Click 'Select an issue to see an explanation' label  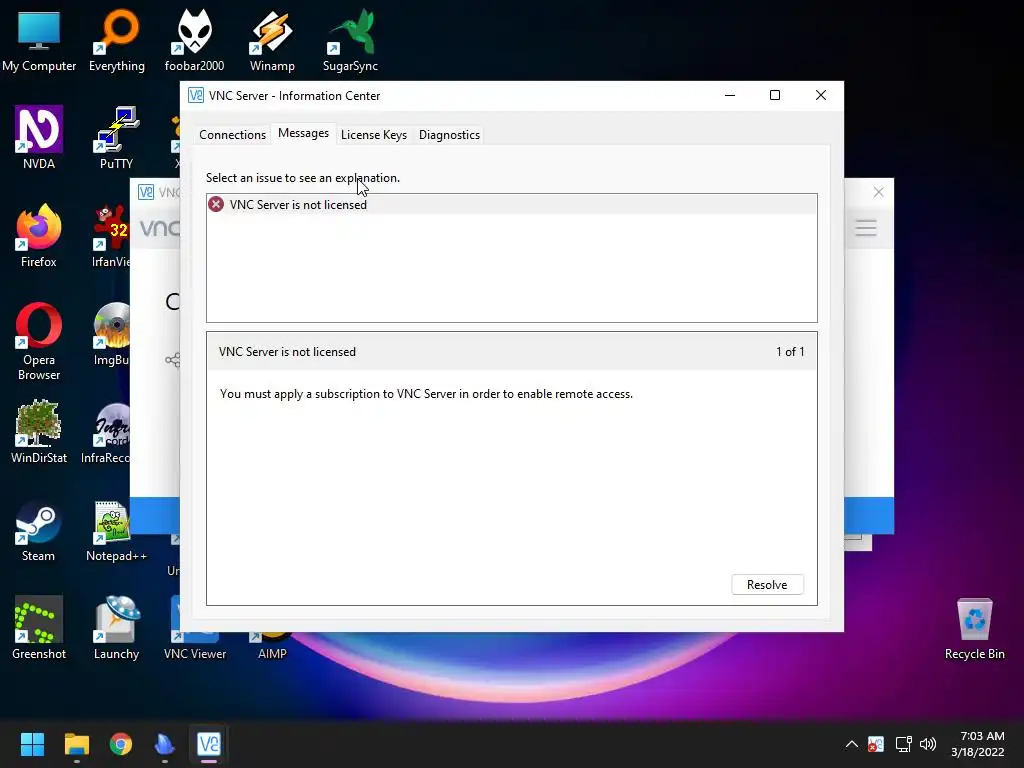(x=303, y=178)
